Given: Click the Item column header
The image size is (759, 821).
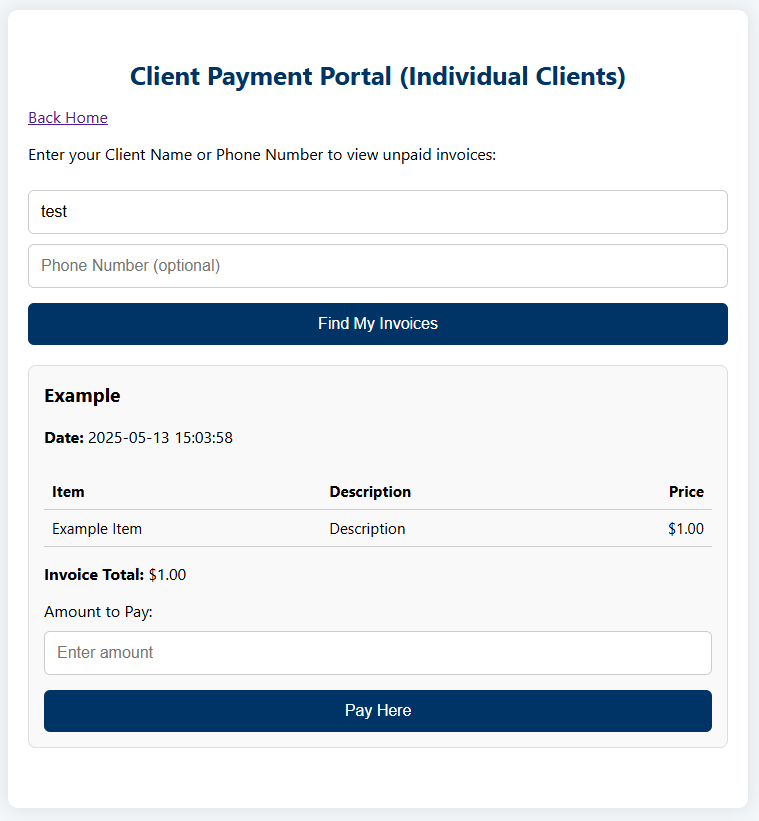Looking at the screenshot, I should point(67,491).
